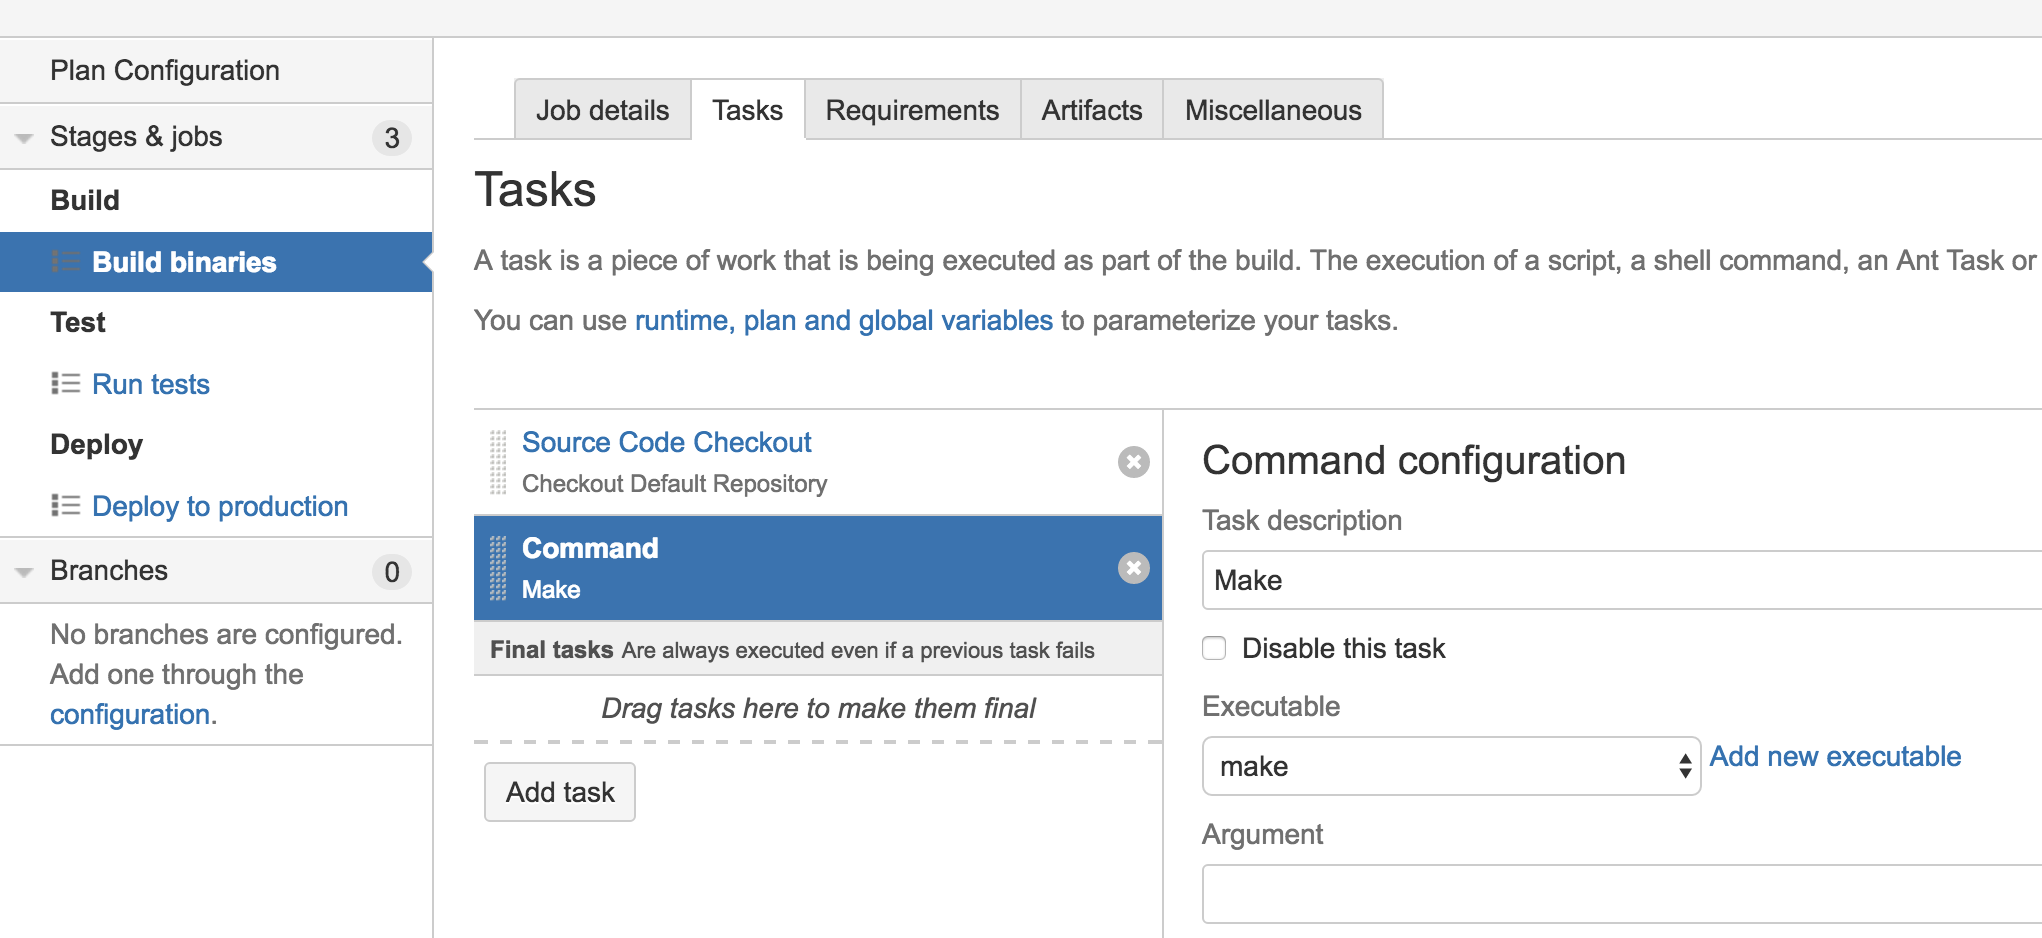This screenshot has height=938, width=2042.
Task: Remove the Command Make task
Action: (1133, 568)
